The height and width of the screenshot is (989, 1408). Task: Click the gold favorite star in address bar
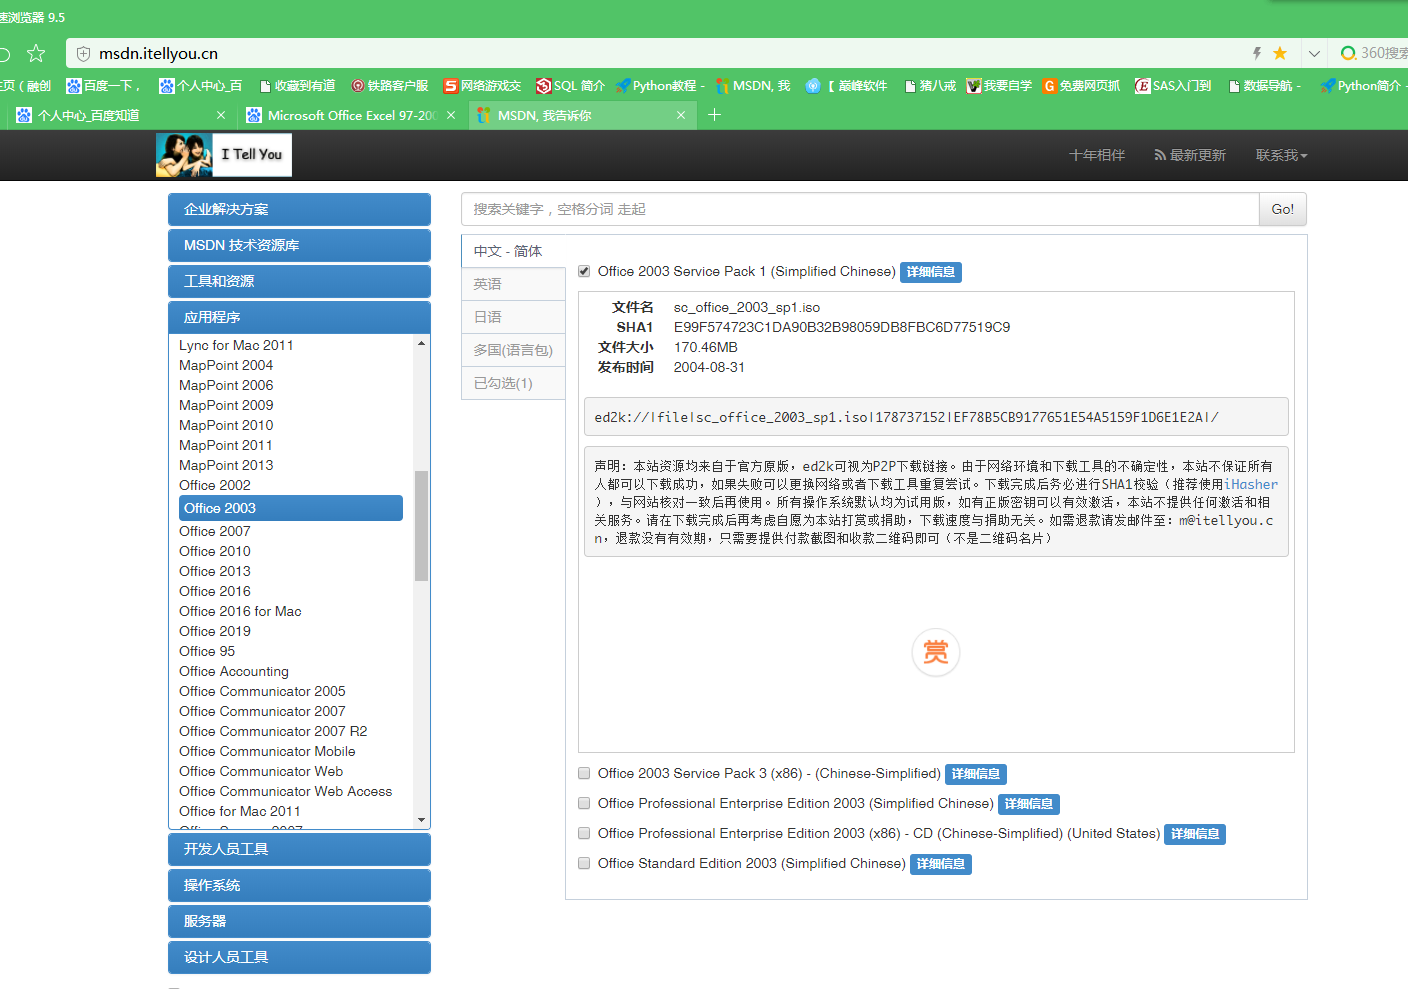(x=1280, y=53)
